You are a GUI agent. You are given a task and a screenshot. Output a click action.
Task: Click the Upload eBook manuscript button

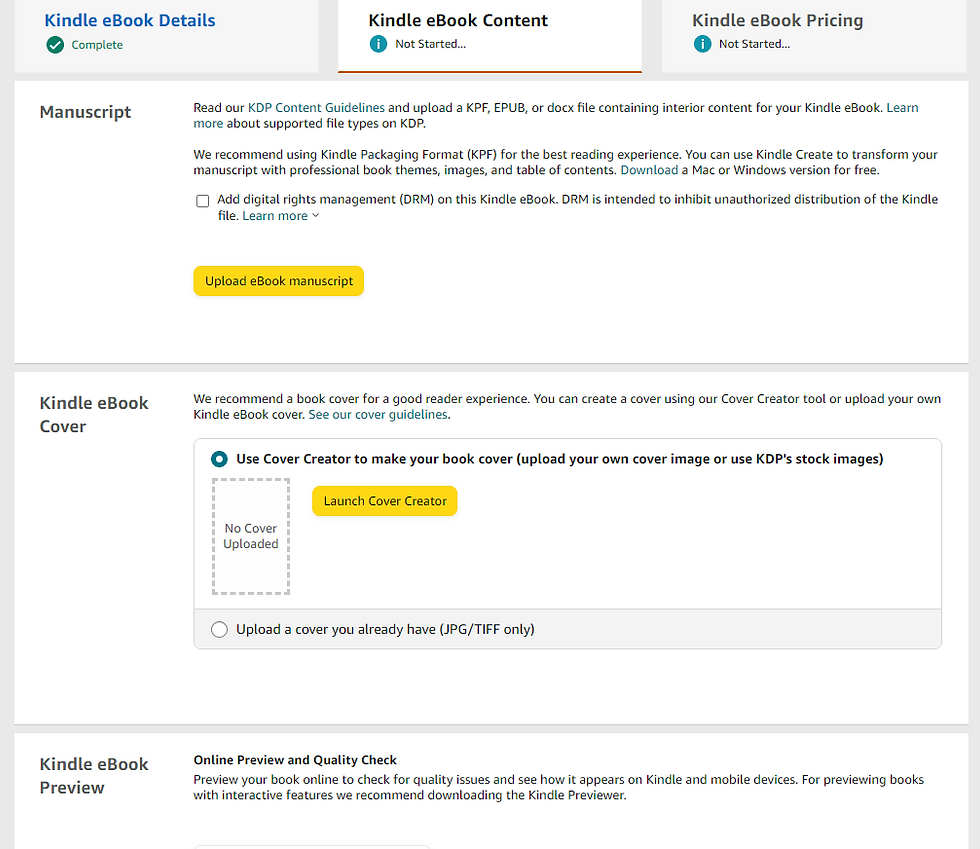[x=278, y=281]
